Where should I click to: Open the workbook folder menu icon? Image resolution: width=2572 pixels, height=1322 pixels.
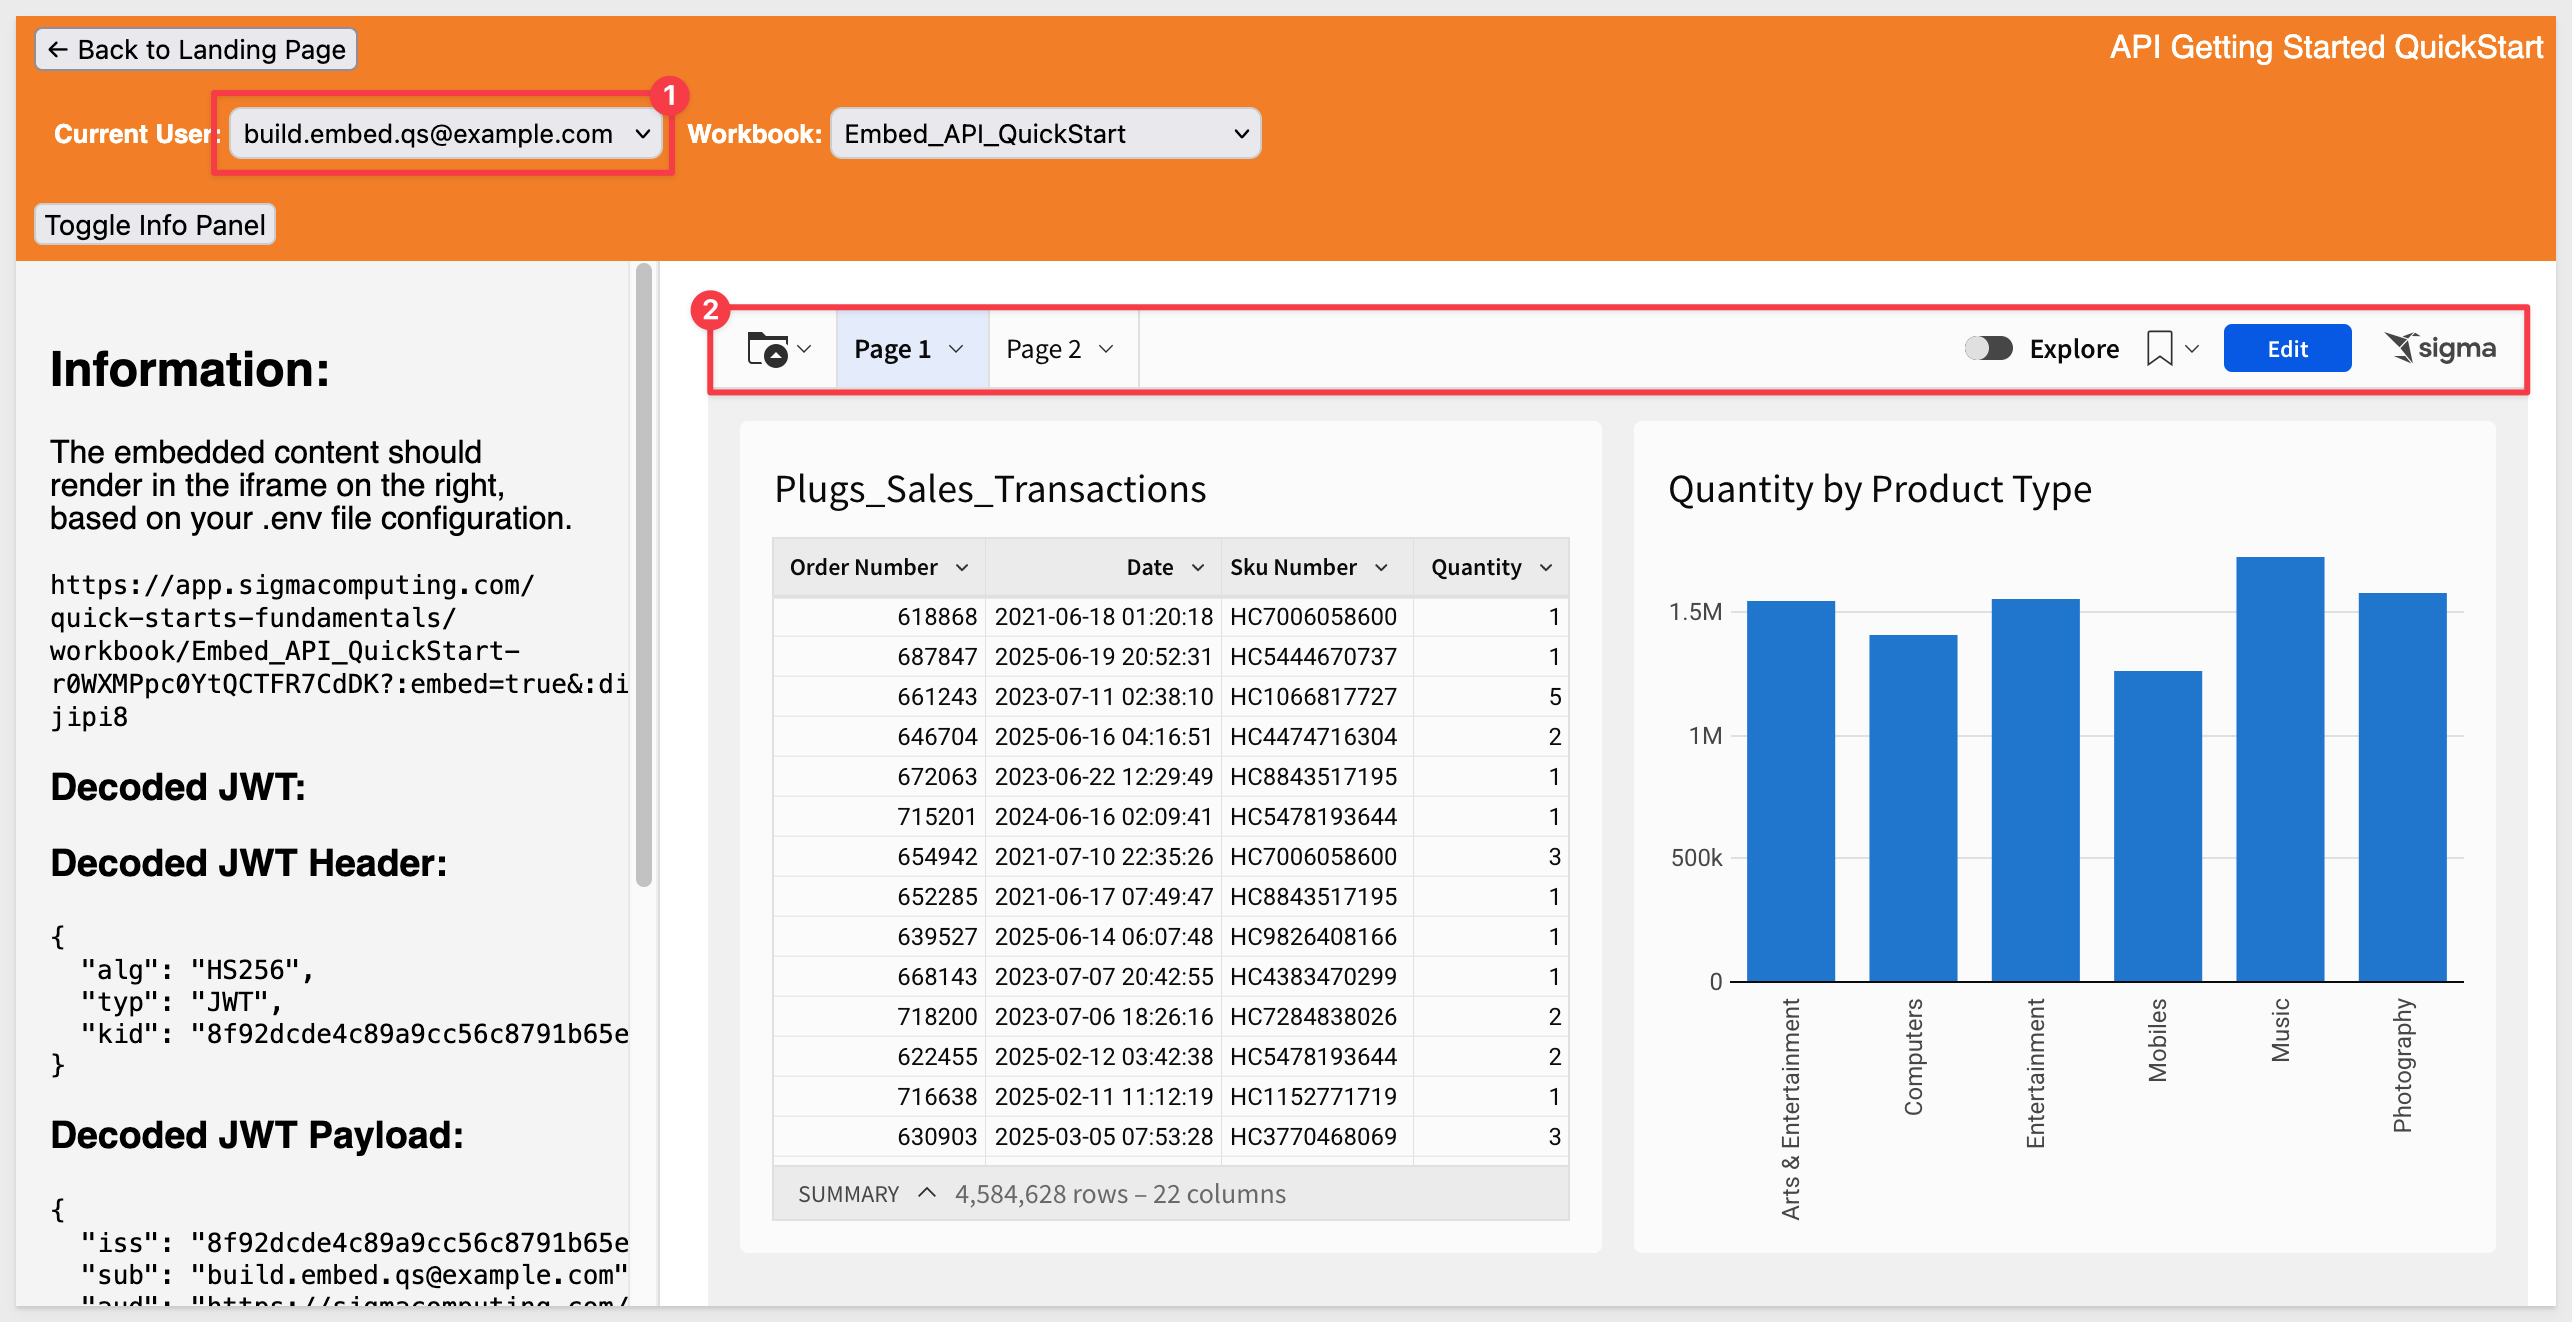769,349
